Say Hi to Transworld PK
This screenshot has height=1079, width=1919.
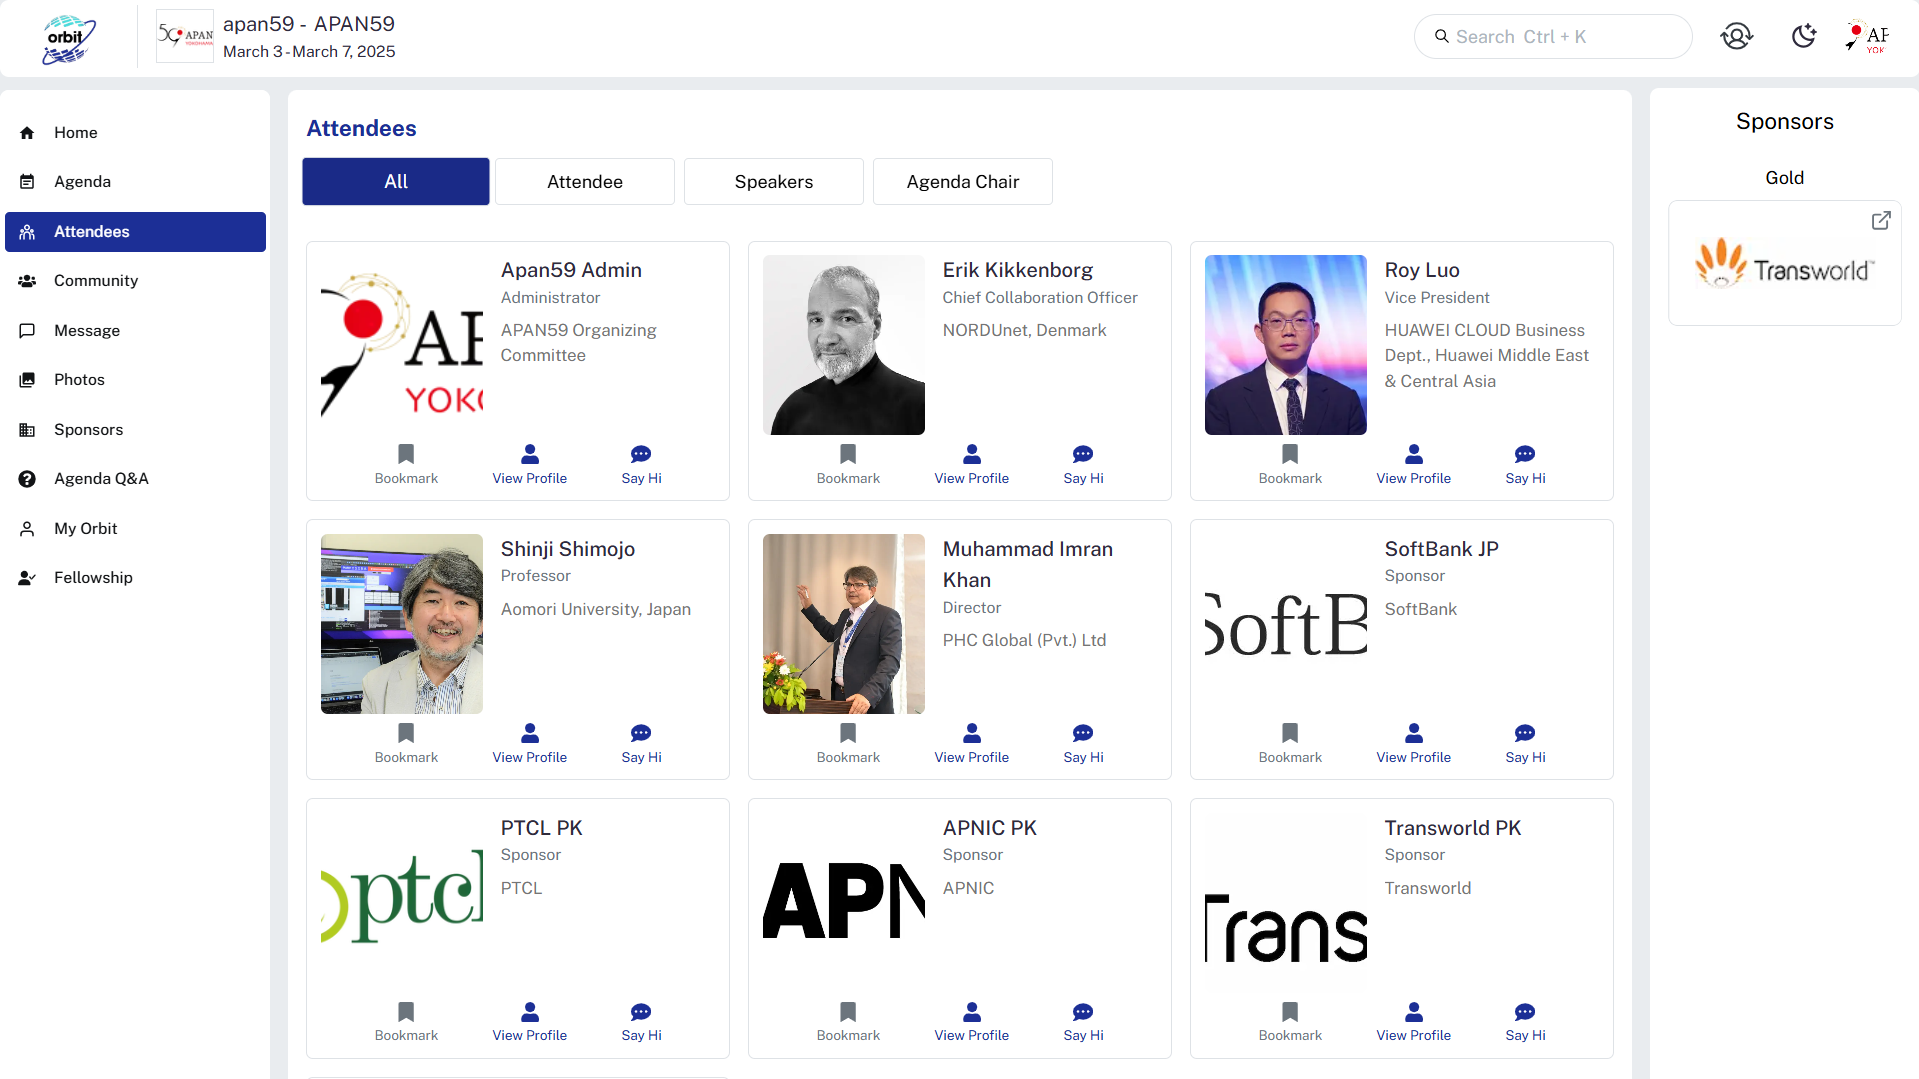(x=1526, y=1022)
